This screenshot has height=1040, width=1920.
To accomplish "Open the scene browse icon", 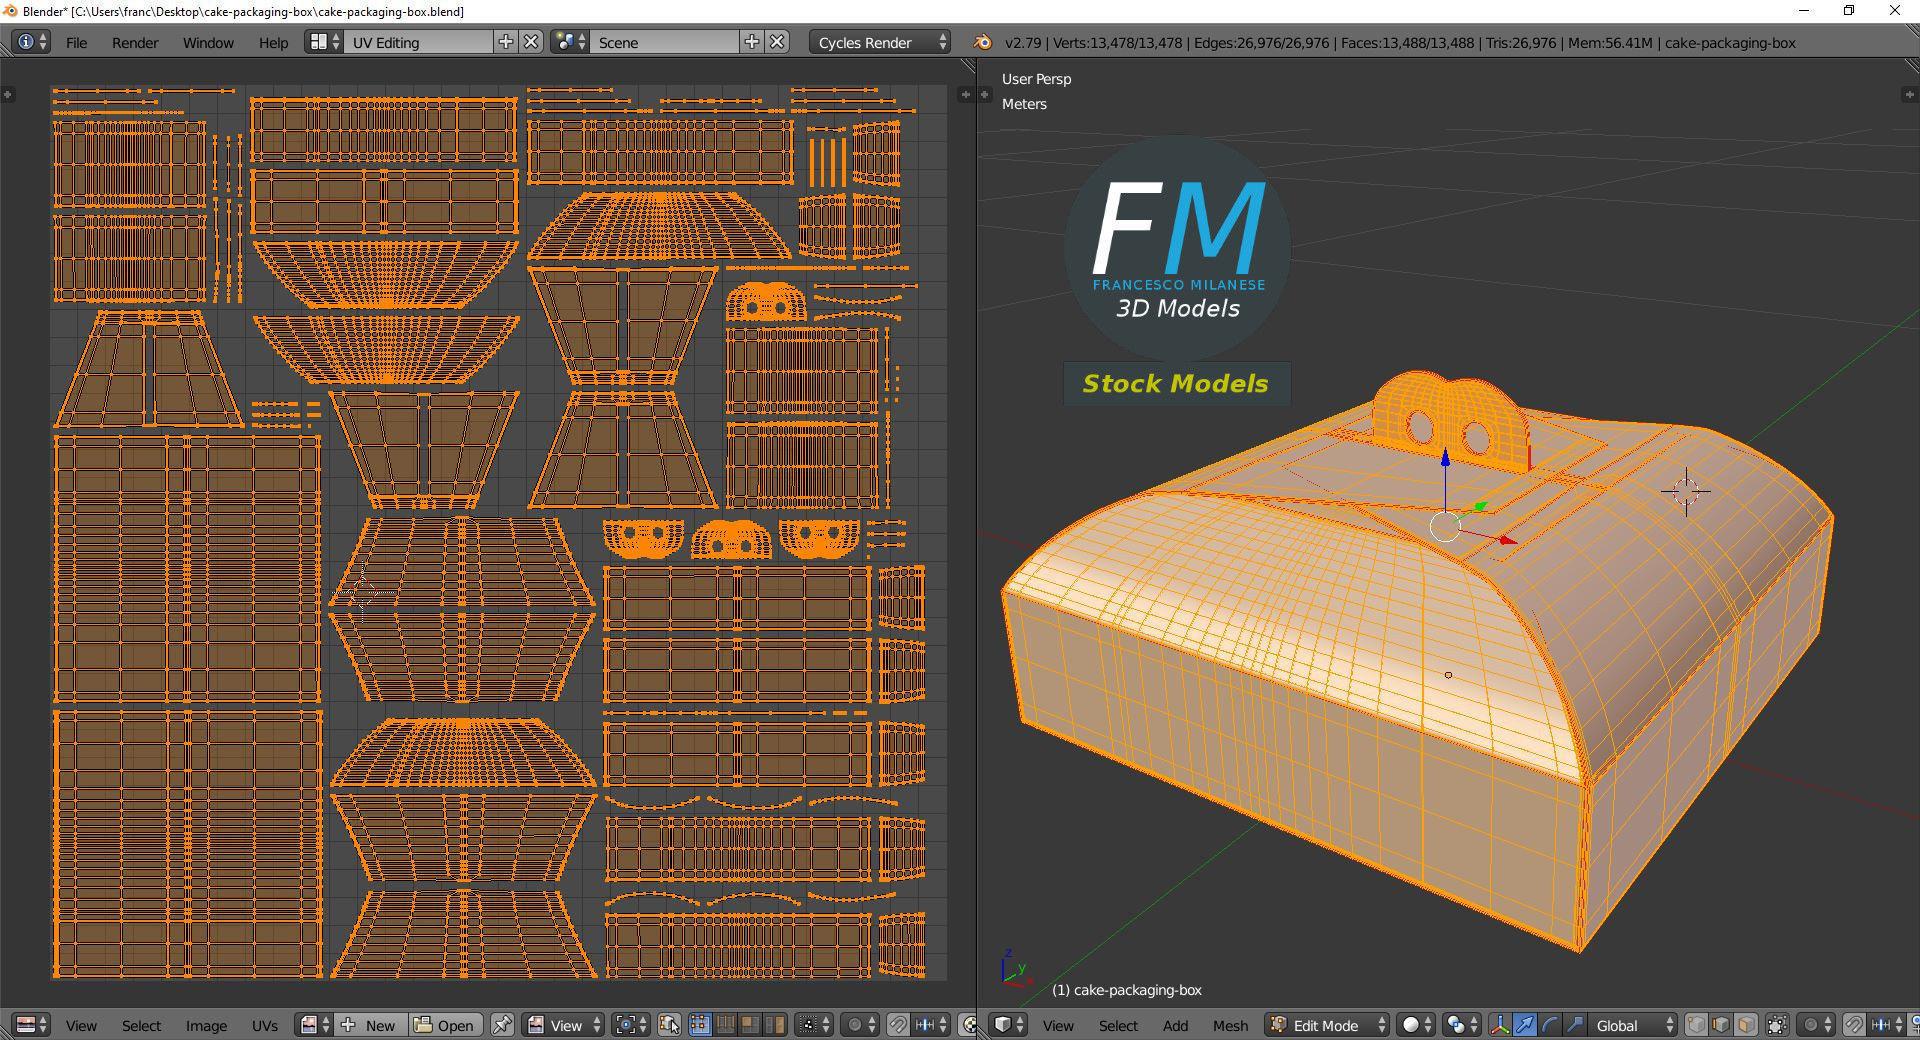I will (571, 42).
